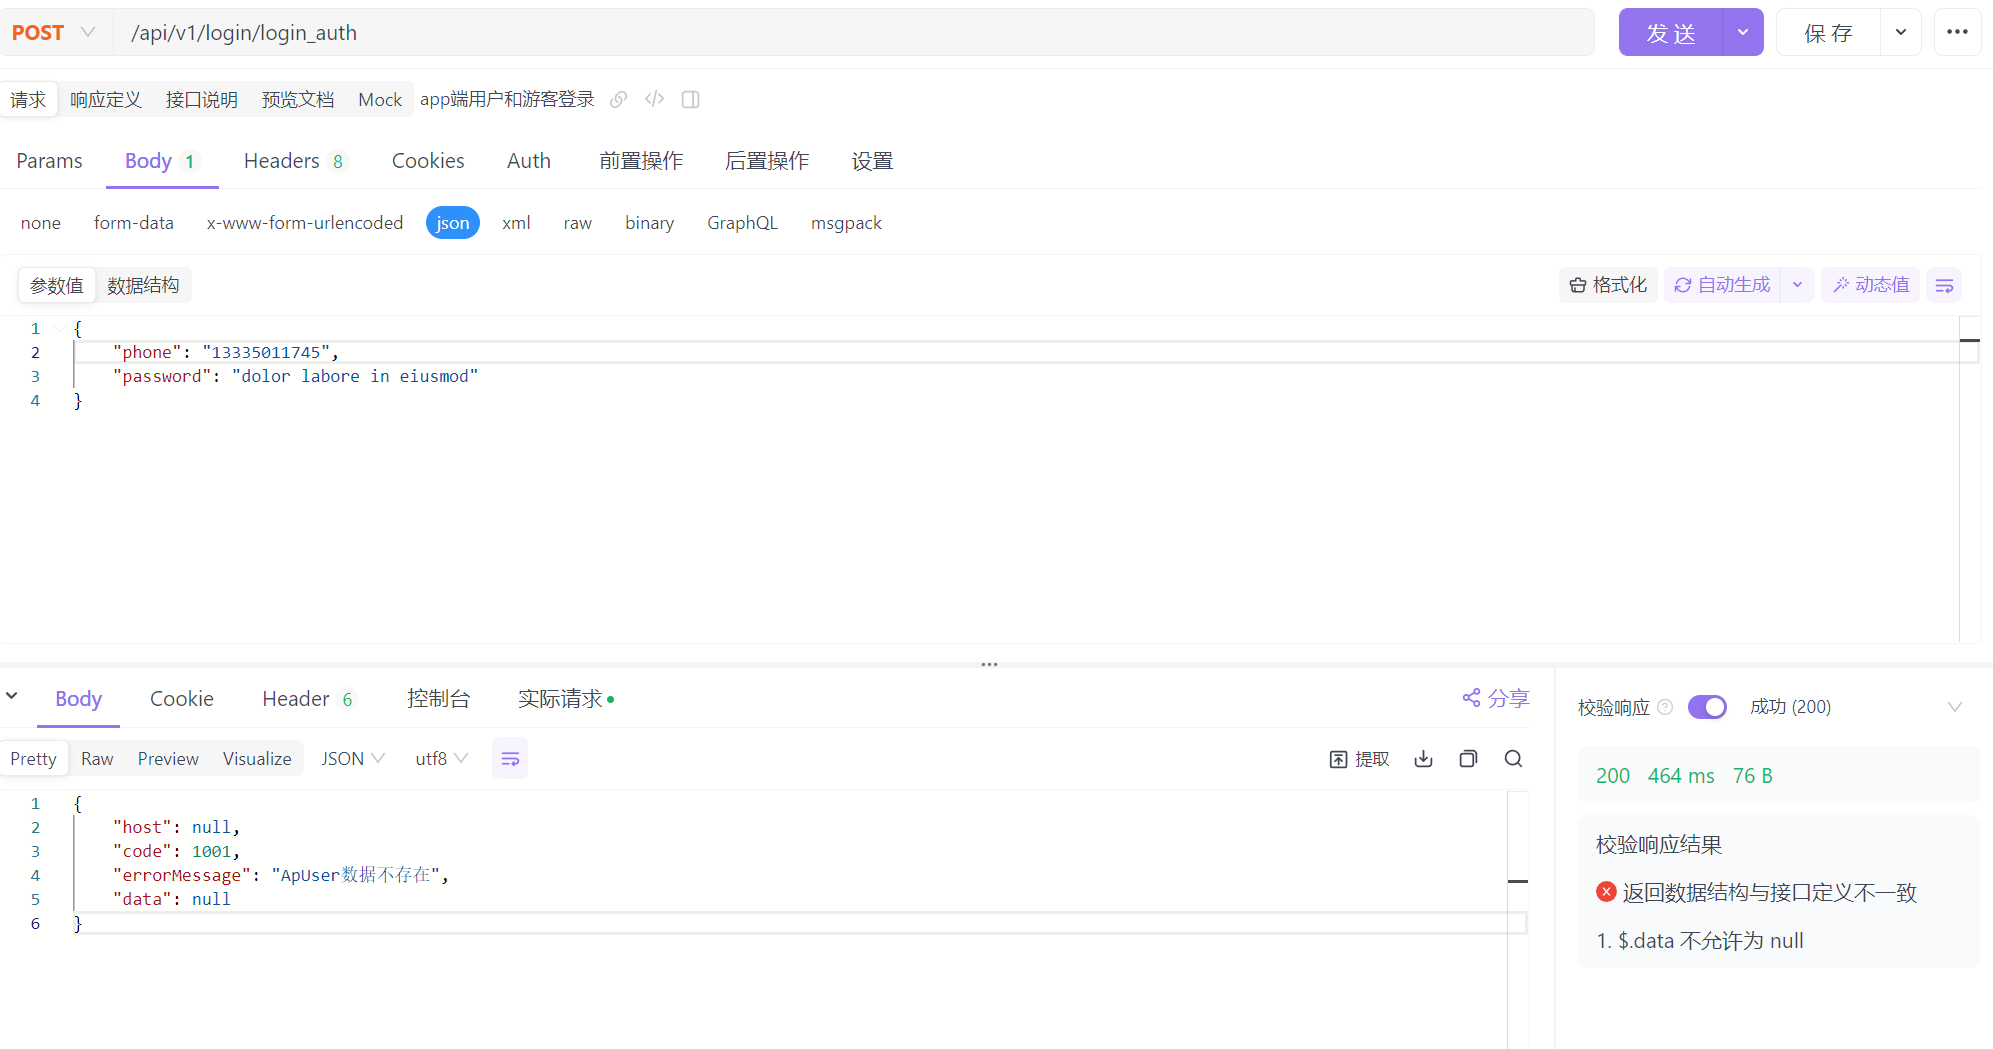Toggle the 校验响应 validation switch
Image resolution: width=1993 pixels, height=1049 pixels.
1707,707
